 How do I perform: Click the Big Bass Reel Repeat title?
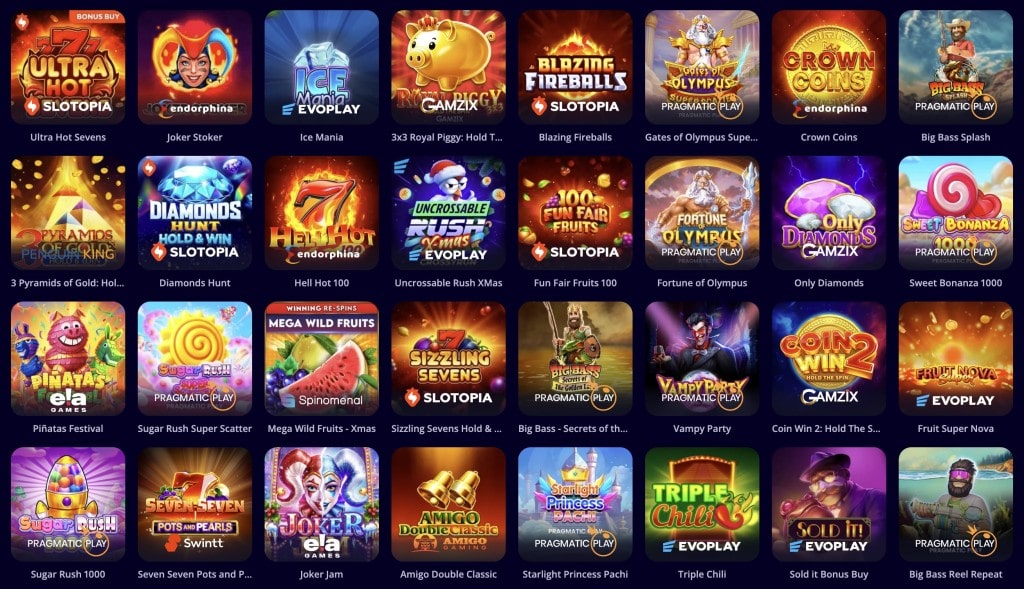pyautogui.click(x=955, y=574)
